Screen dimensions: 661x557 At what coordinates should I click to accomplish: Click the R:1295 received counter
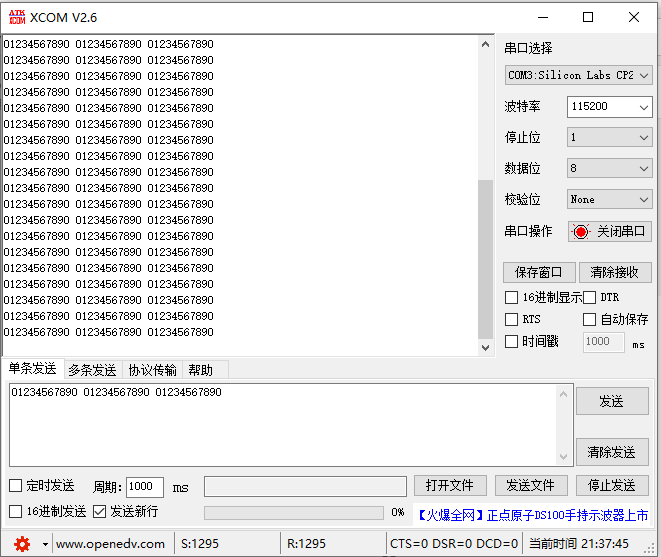click(x=306, y=544)
